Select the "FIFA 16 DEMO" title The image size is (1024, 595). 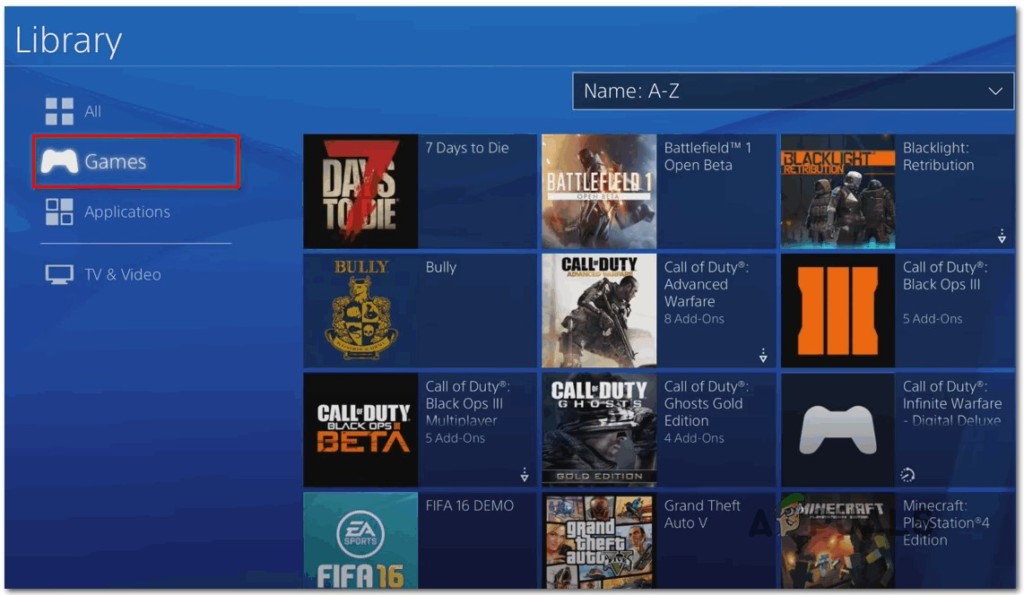click(470, 506)
